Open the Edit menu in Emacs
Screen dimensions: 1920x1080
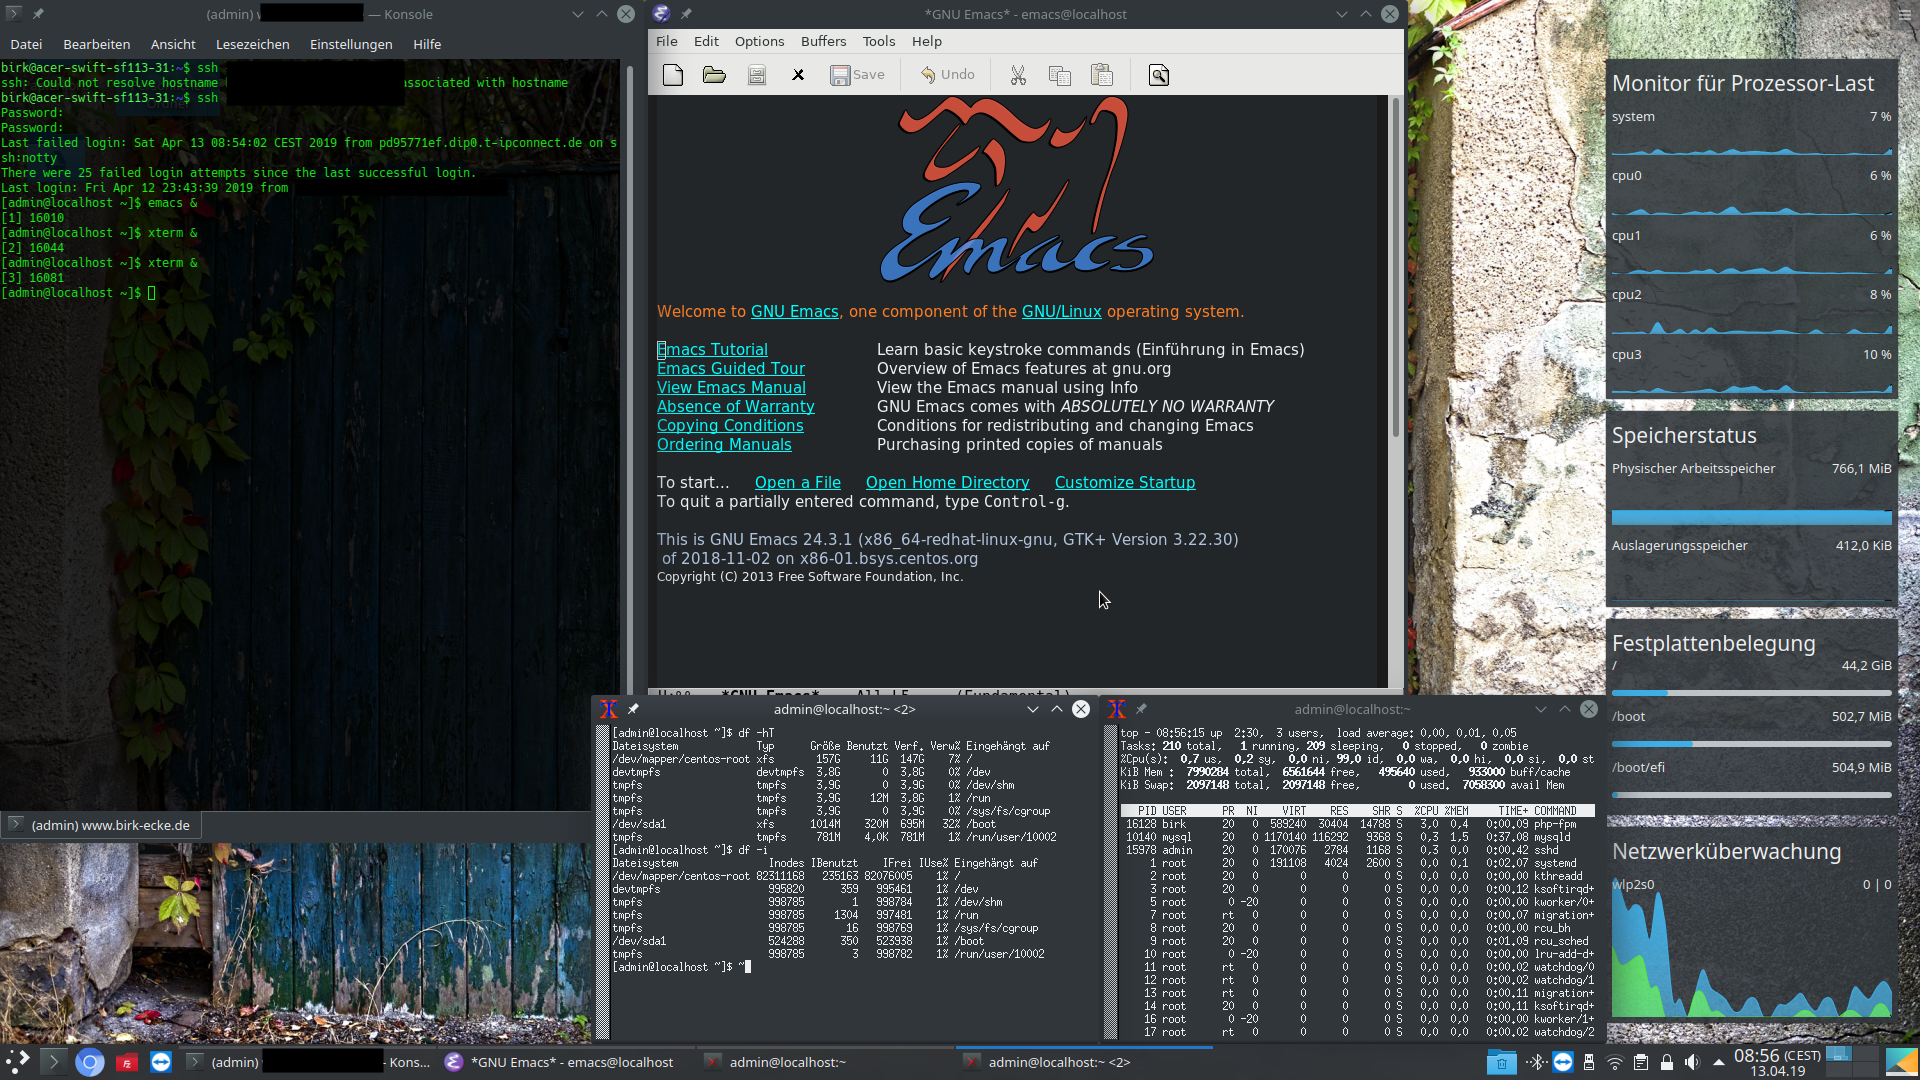[x=706, y=41]
